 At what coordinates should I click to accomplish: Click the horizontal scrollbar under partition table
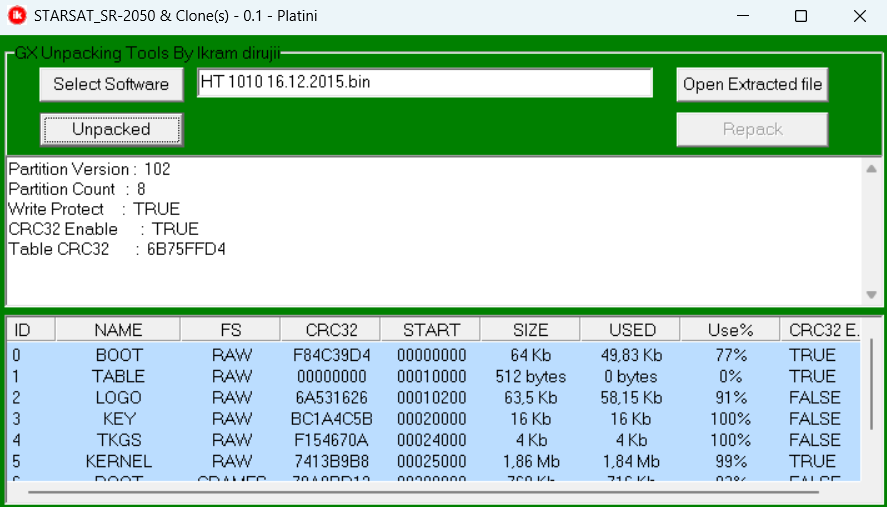(423, 491)
